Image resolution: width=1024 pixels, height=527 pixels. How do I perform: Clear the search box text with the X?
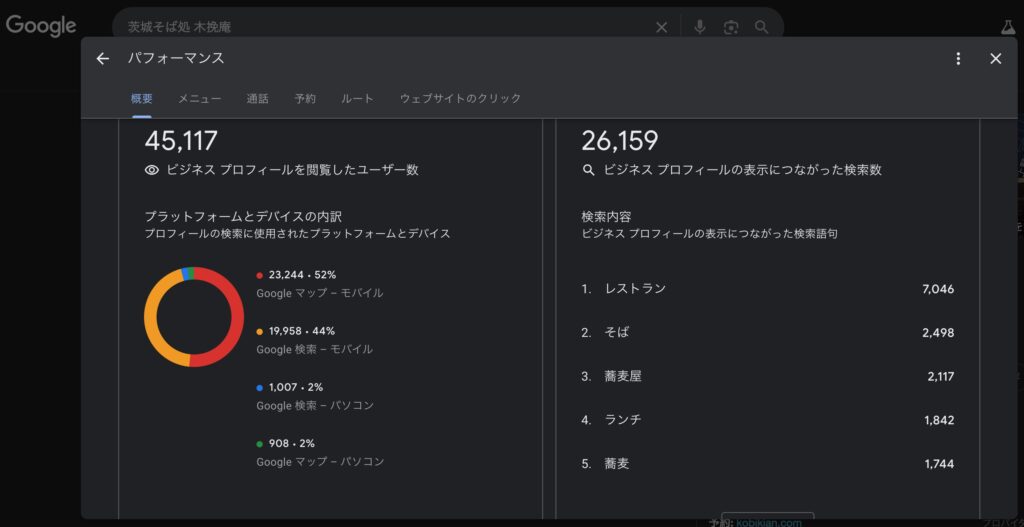pos(662,27)
